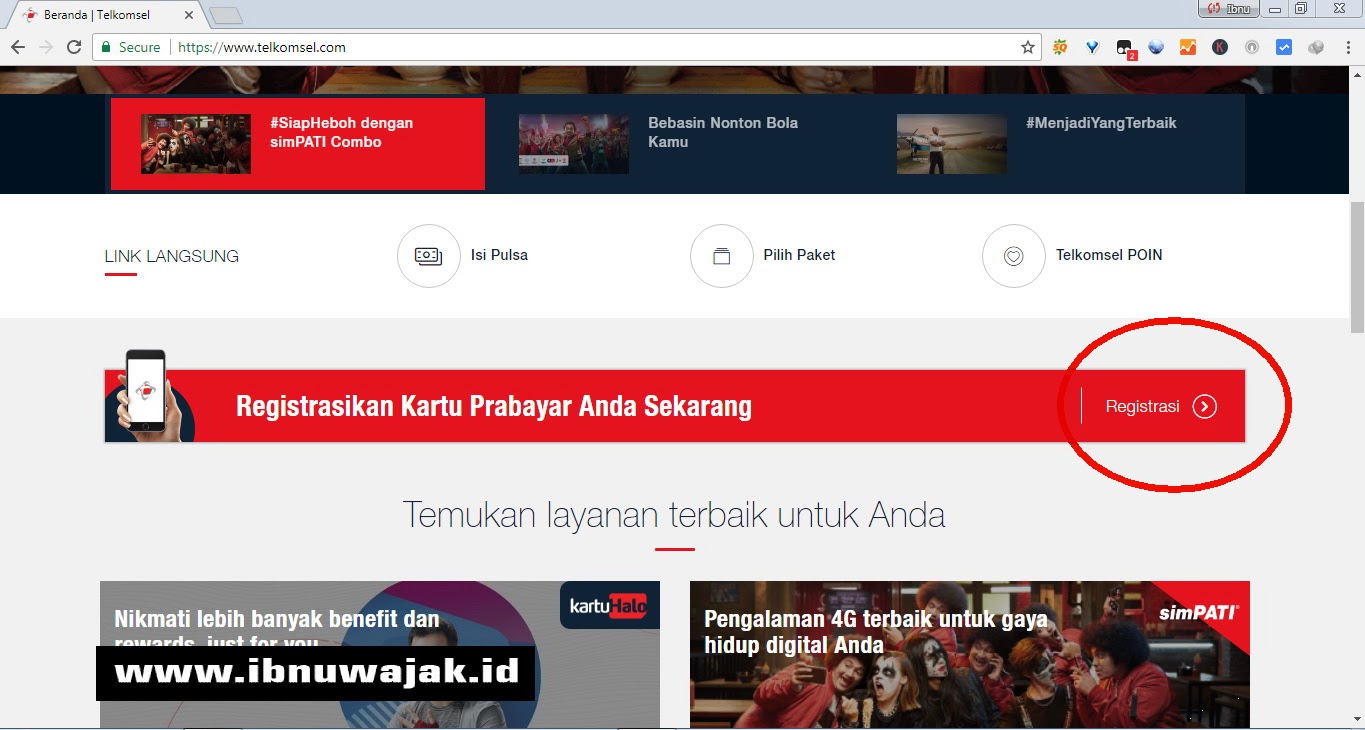Open a new tab

pyautogui.click(x=227, y=16)
